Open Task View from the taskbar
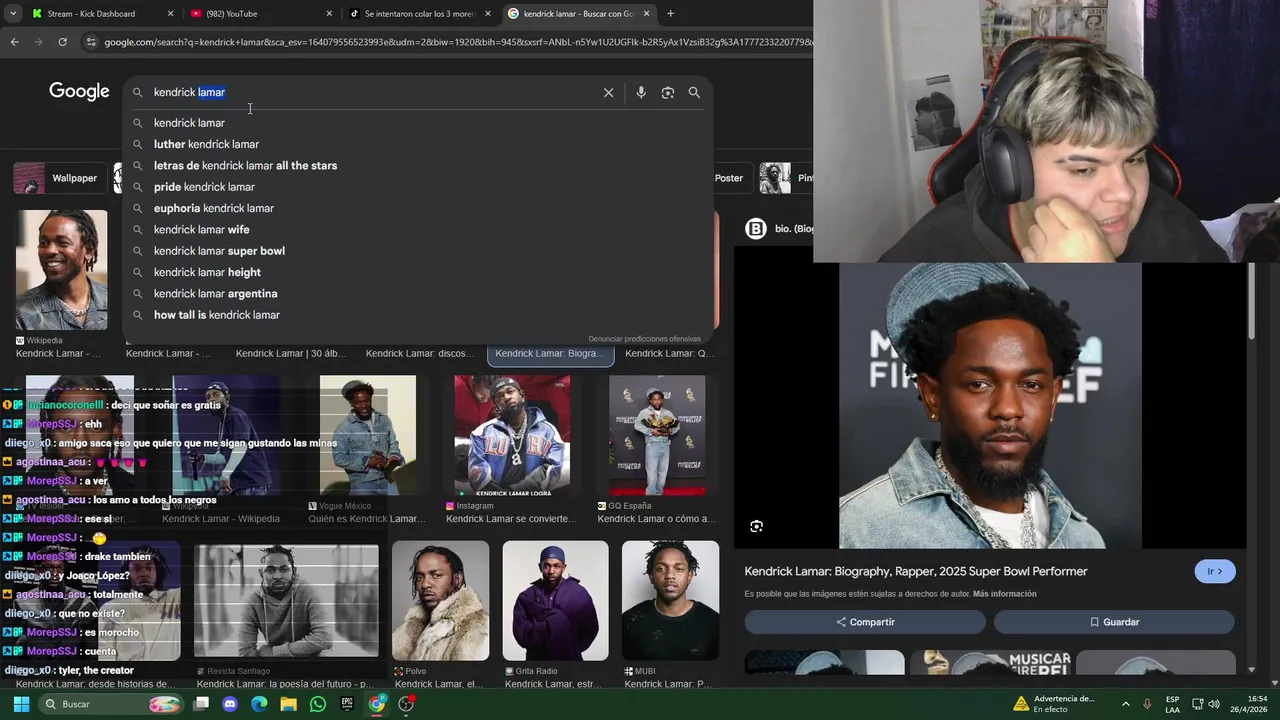1280x720 pixels. coord(201,704)
